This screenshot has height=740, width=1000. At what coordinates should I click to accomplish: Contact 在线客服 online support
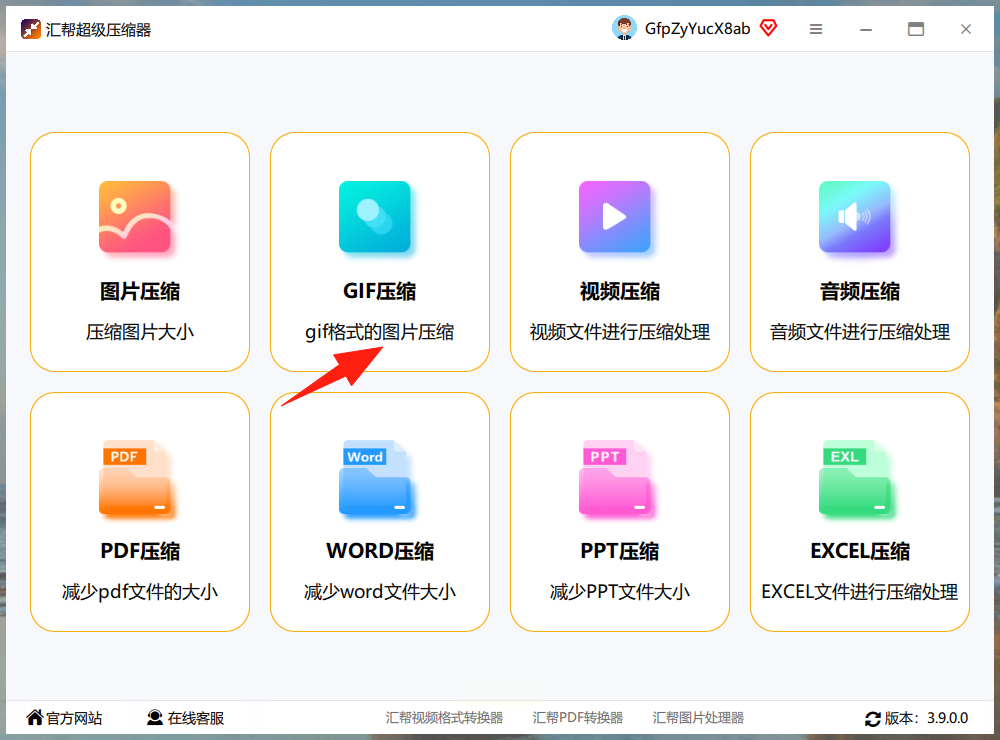tap(185, 718)
